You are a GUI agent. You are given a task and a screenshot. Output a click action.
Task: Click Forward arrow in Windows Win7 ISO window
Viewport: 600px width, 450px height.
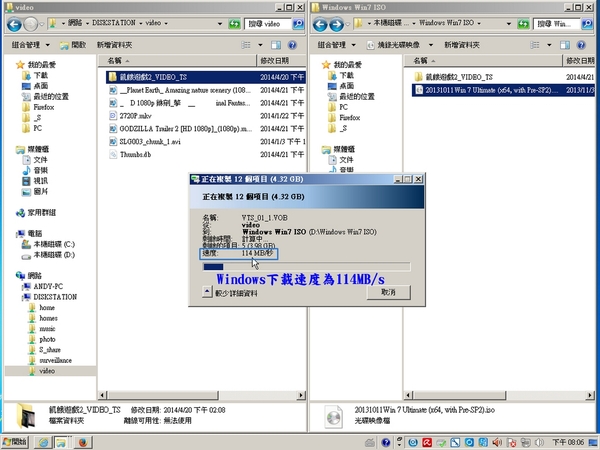(x=336, y=24)
